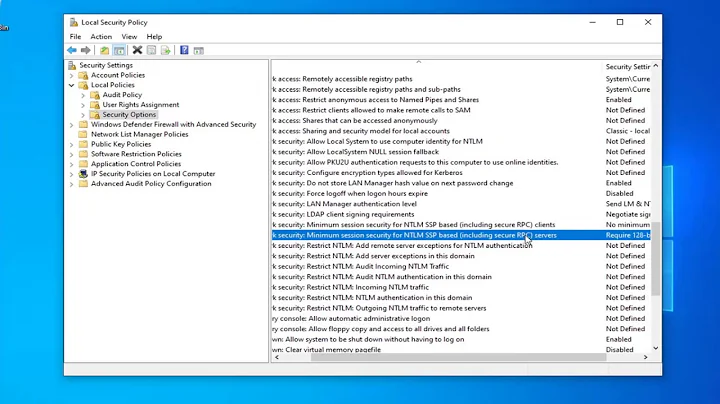Select Audit Policy in the tree

(122, 95)
